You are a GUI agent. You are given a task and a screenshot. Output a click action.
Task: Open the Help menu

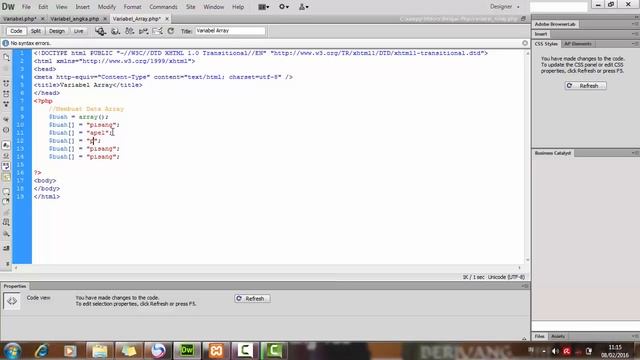[238, 7]
